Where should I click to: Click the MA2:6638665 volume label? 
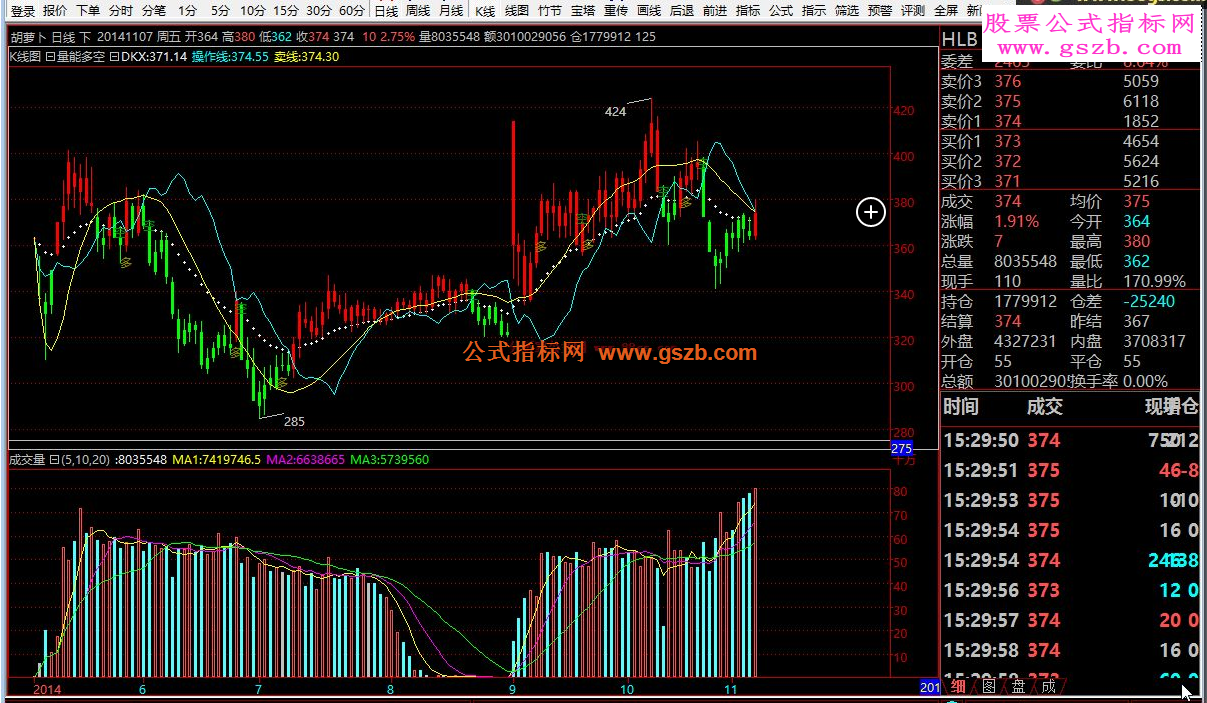[x=306, y=460]
